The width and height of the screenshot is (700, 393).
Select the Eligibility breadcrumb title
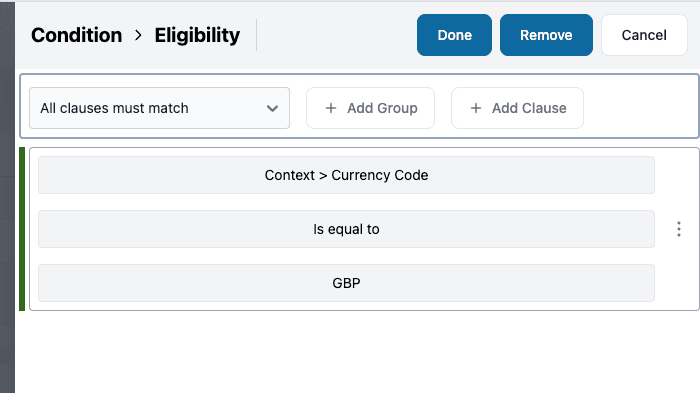pyautogui.click(x=197, y=35)
